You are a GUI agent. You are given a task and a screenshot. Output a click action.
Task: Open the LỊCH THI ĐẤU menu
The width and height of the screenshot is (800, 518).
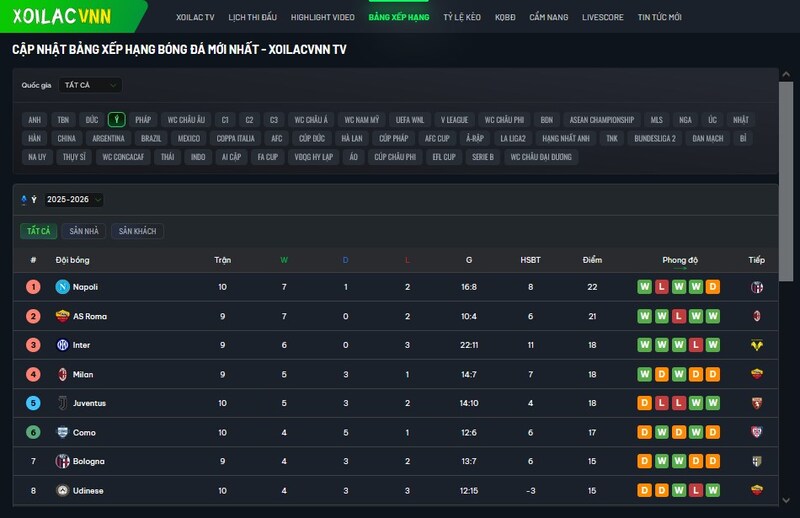(x=252, y=18)
